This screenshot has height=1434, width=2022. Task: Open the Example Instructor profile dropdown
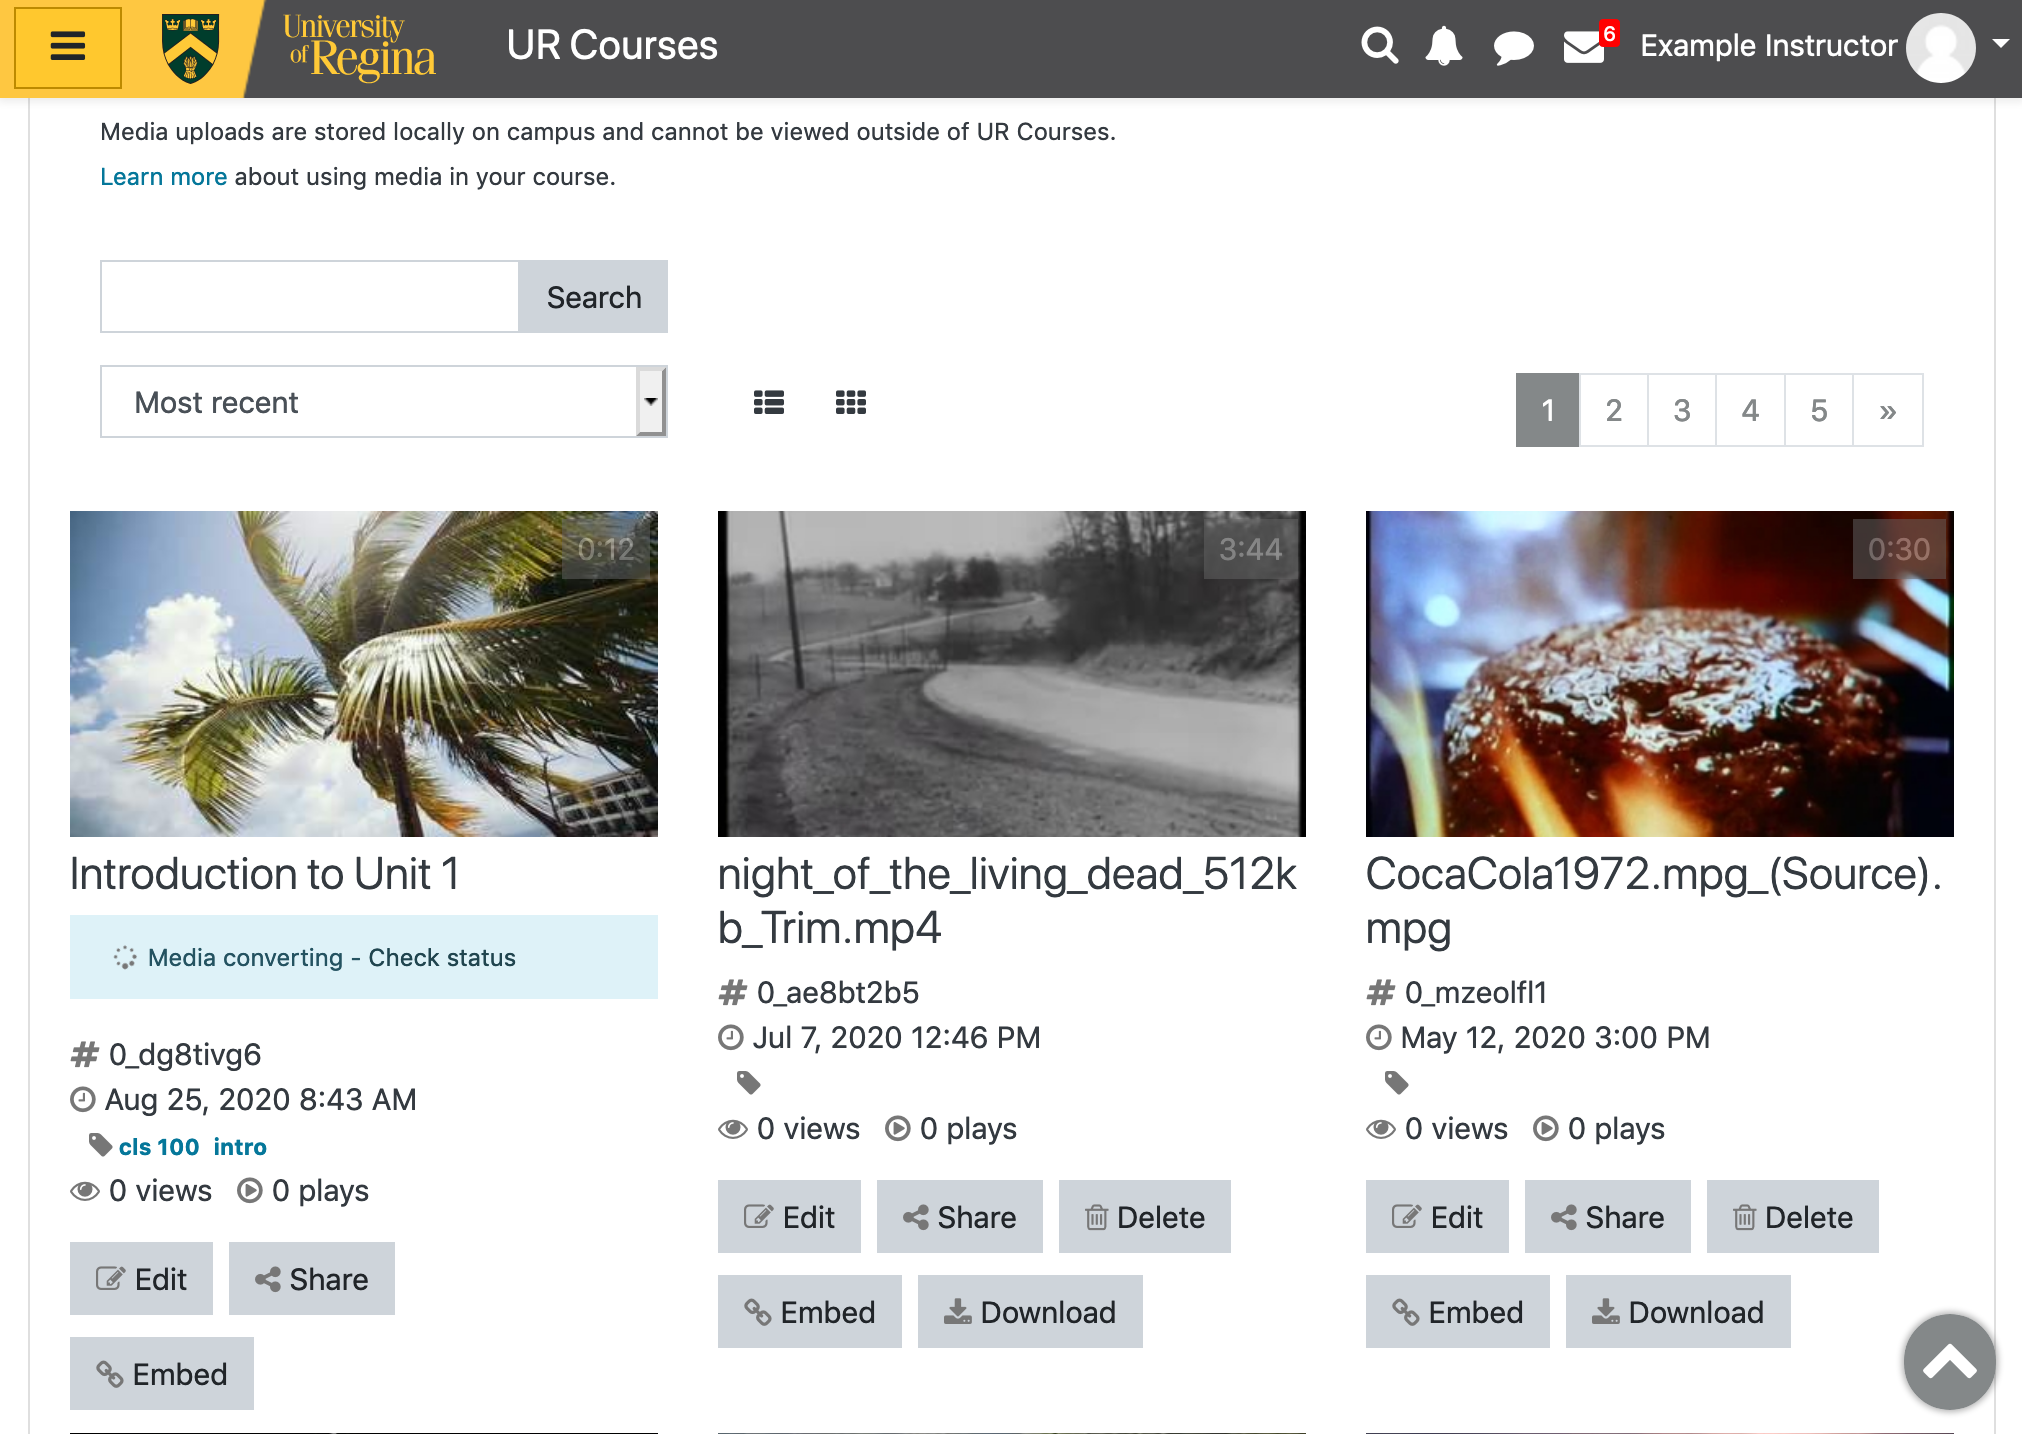[1941, 46]
